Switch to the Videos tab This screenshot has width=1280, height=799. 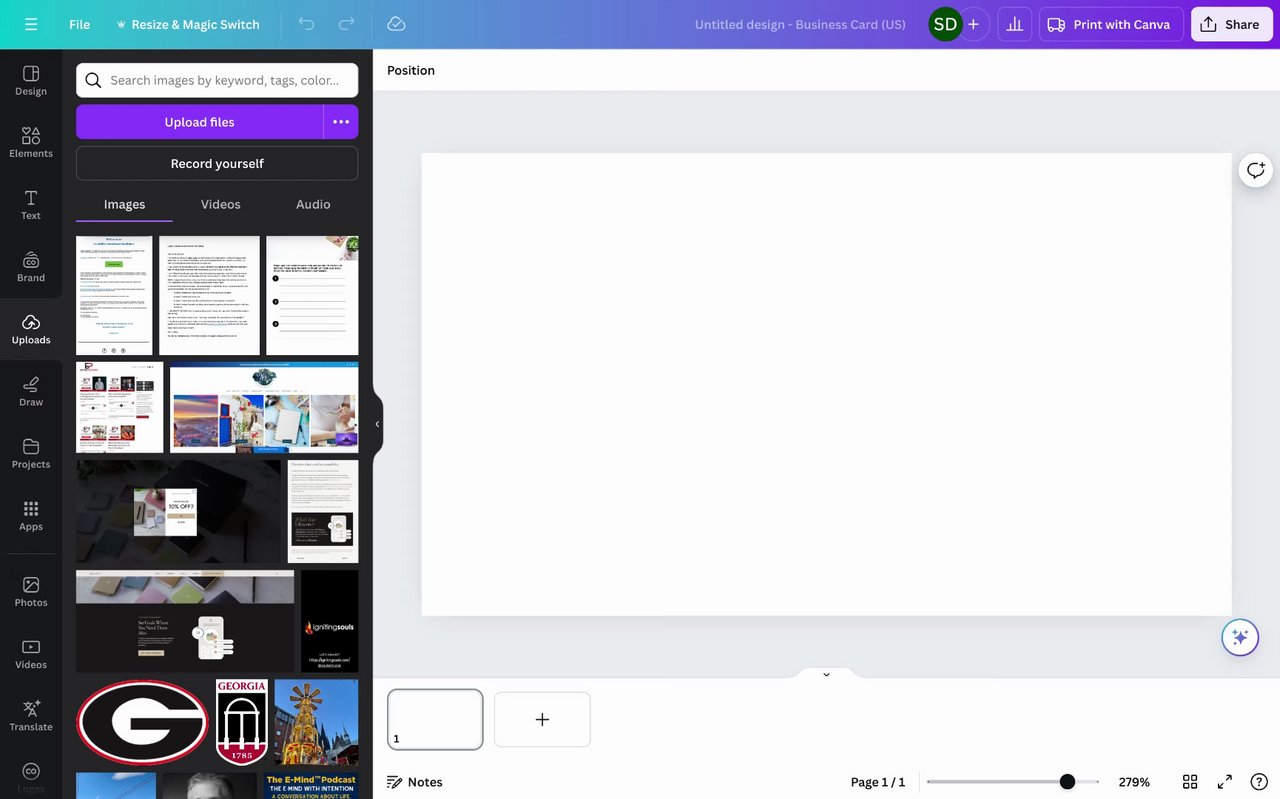pos(220,204)
